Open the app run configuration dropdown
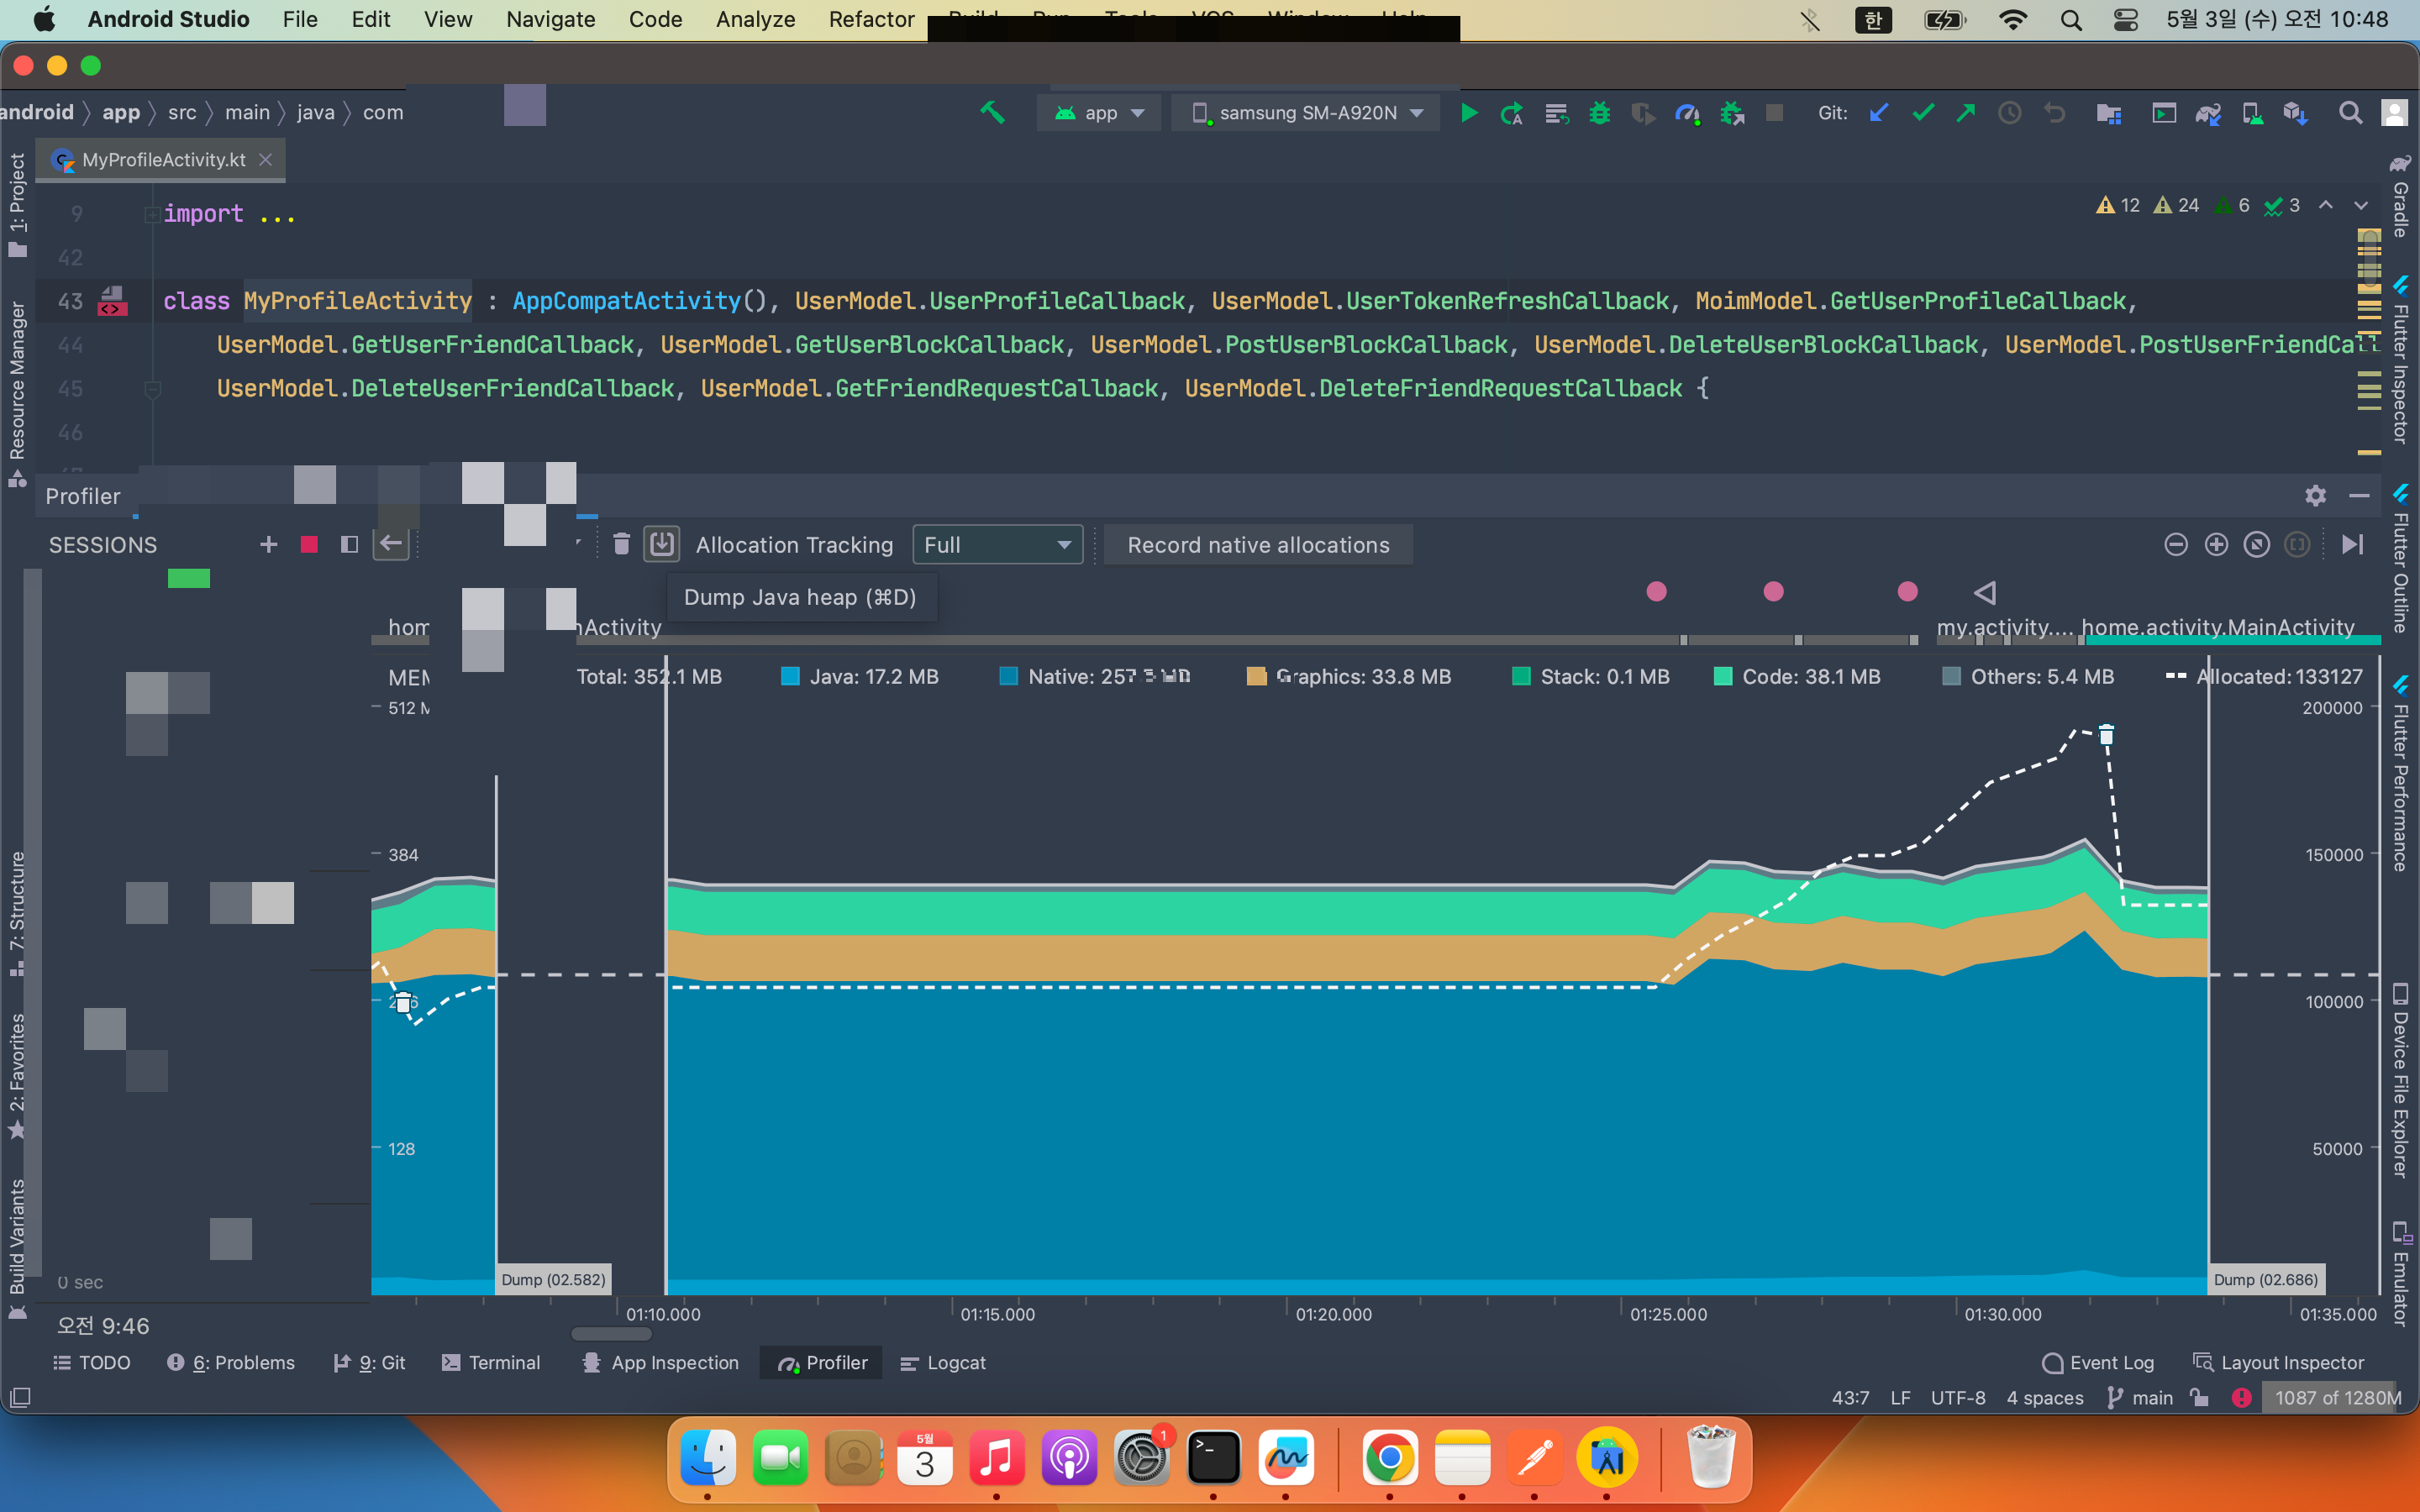This screenshot has width=2420, height=1512. pos(1099,113)
